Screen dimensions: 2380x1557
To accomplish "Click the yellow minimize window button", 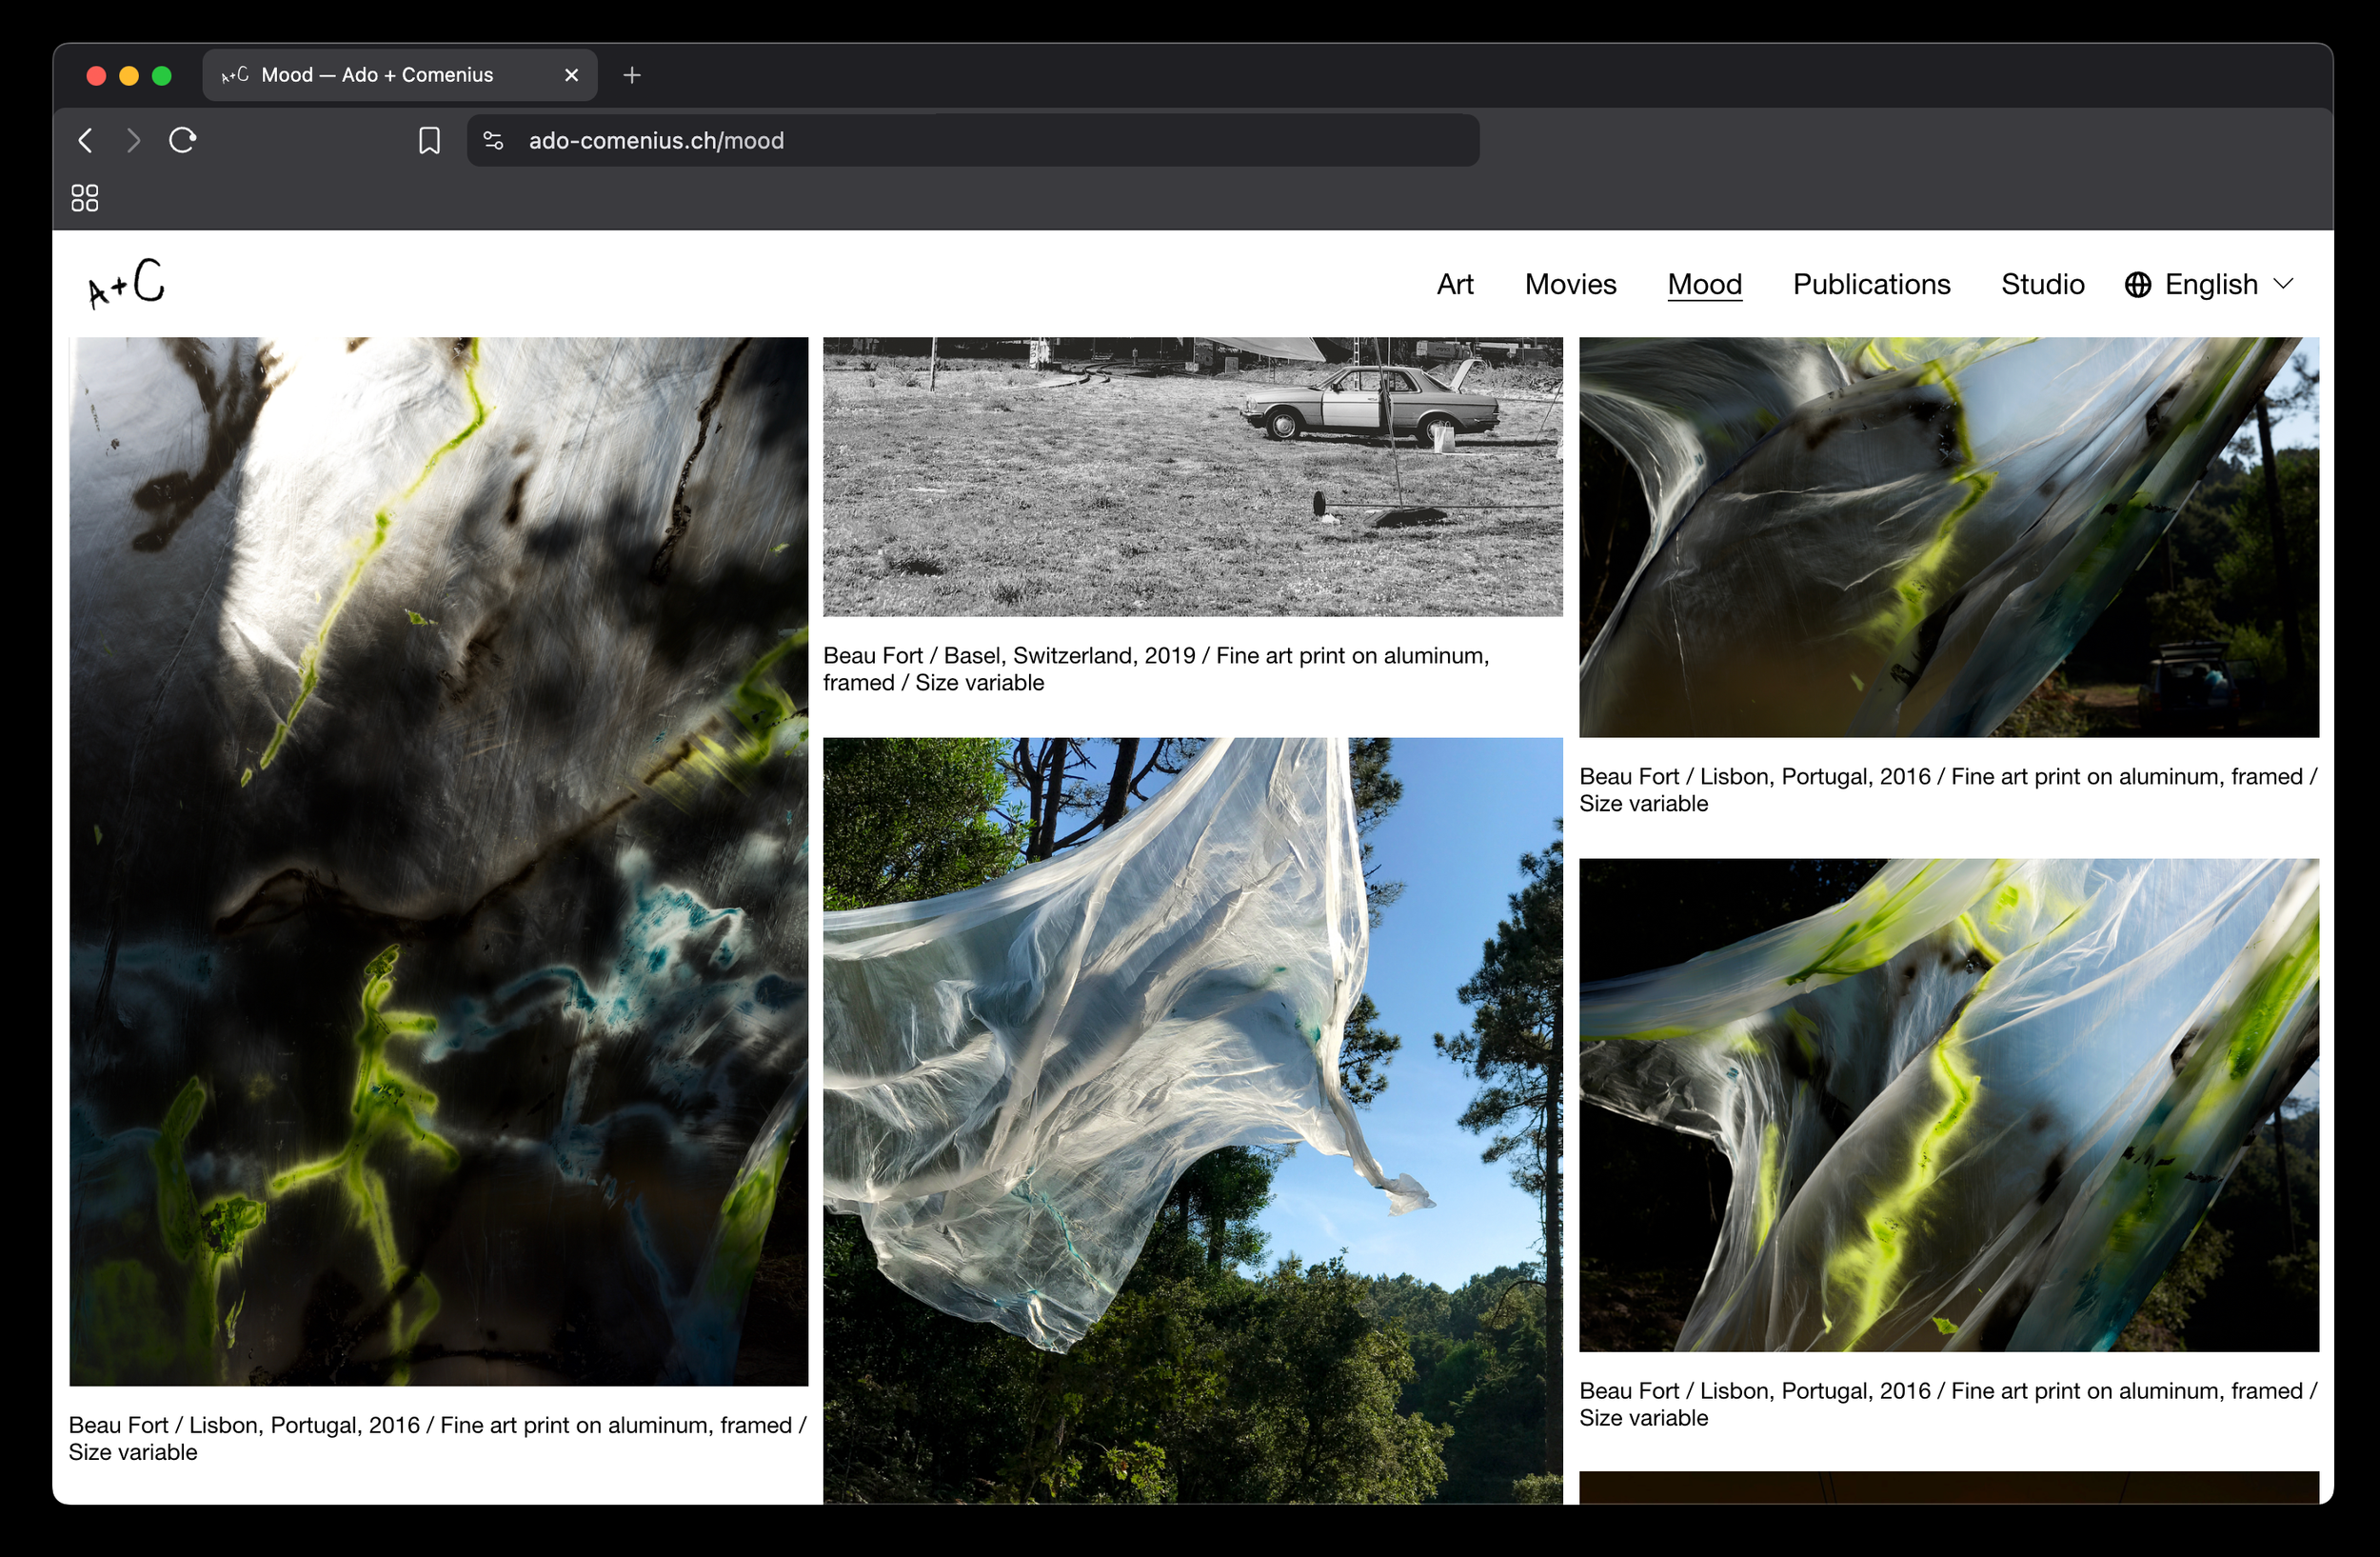I will pyautogui.click(x=129, y=76).
